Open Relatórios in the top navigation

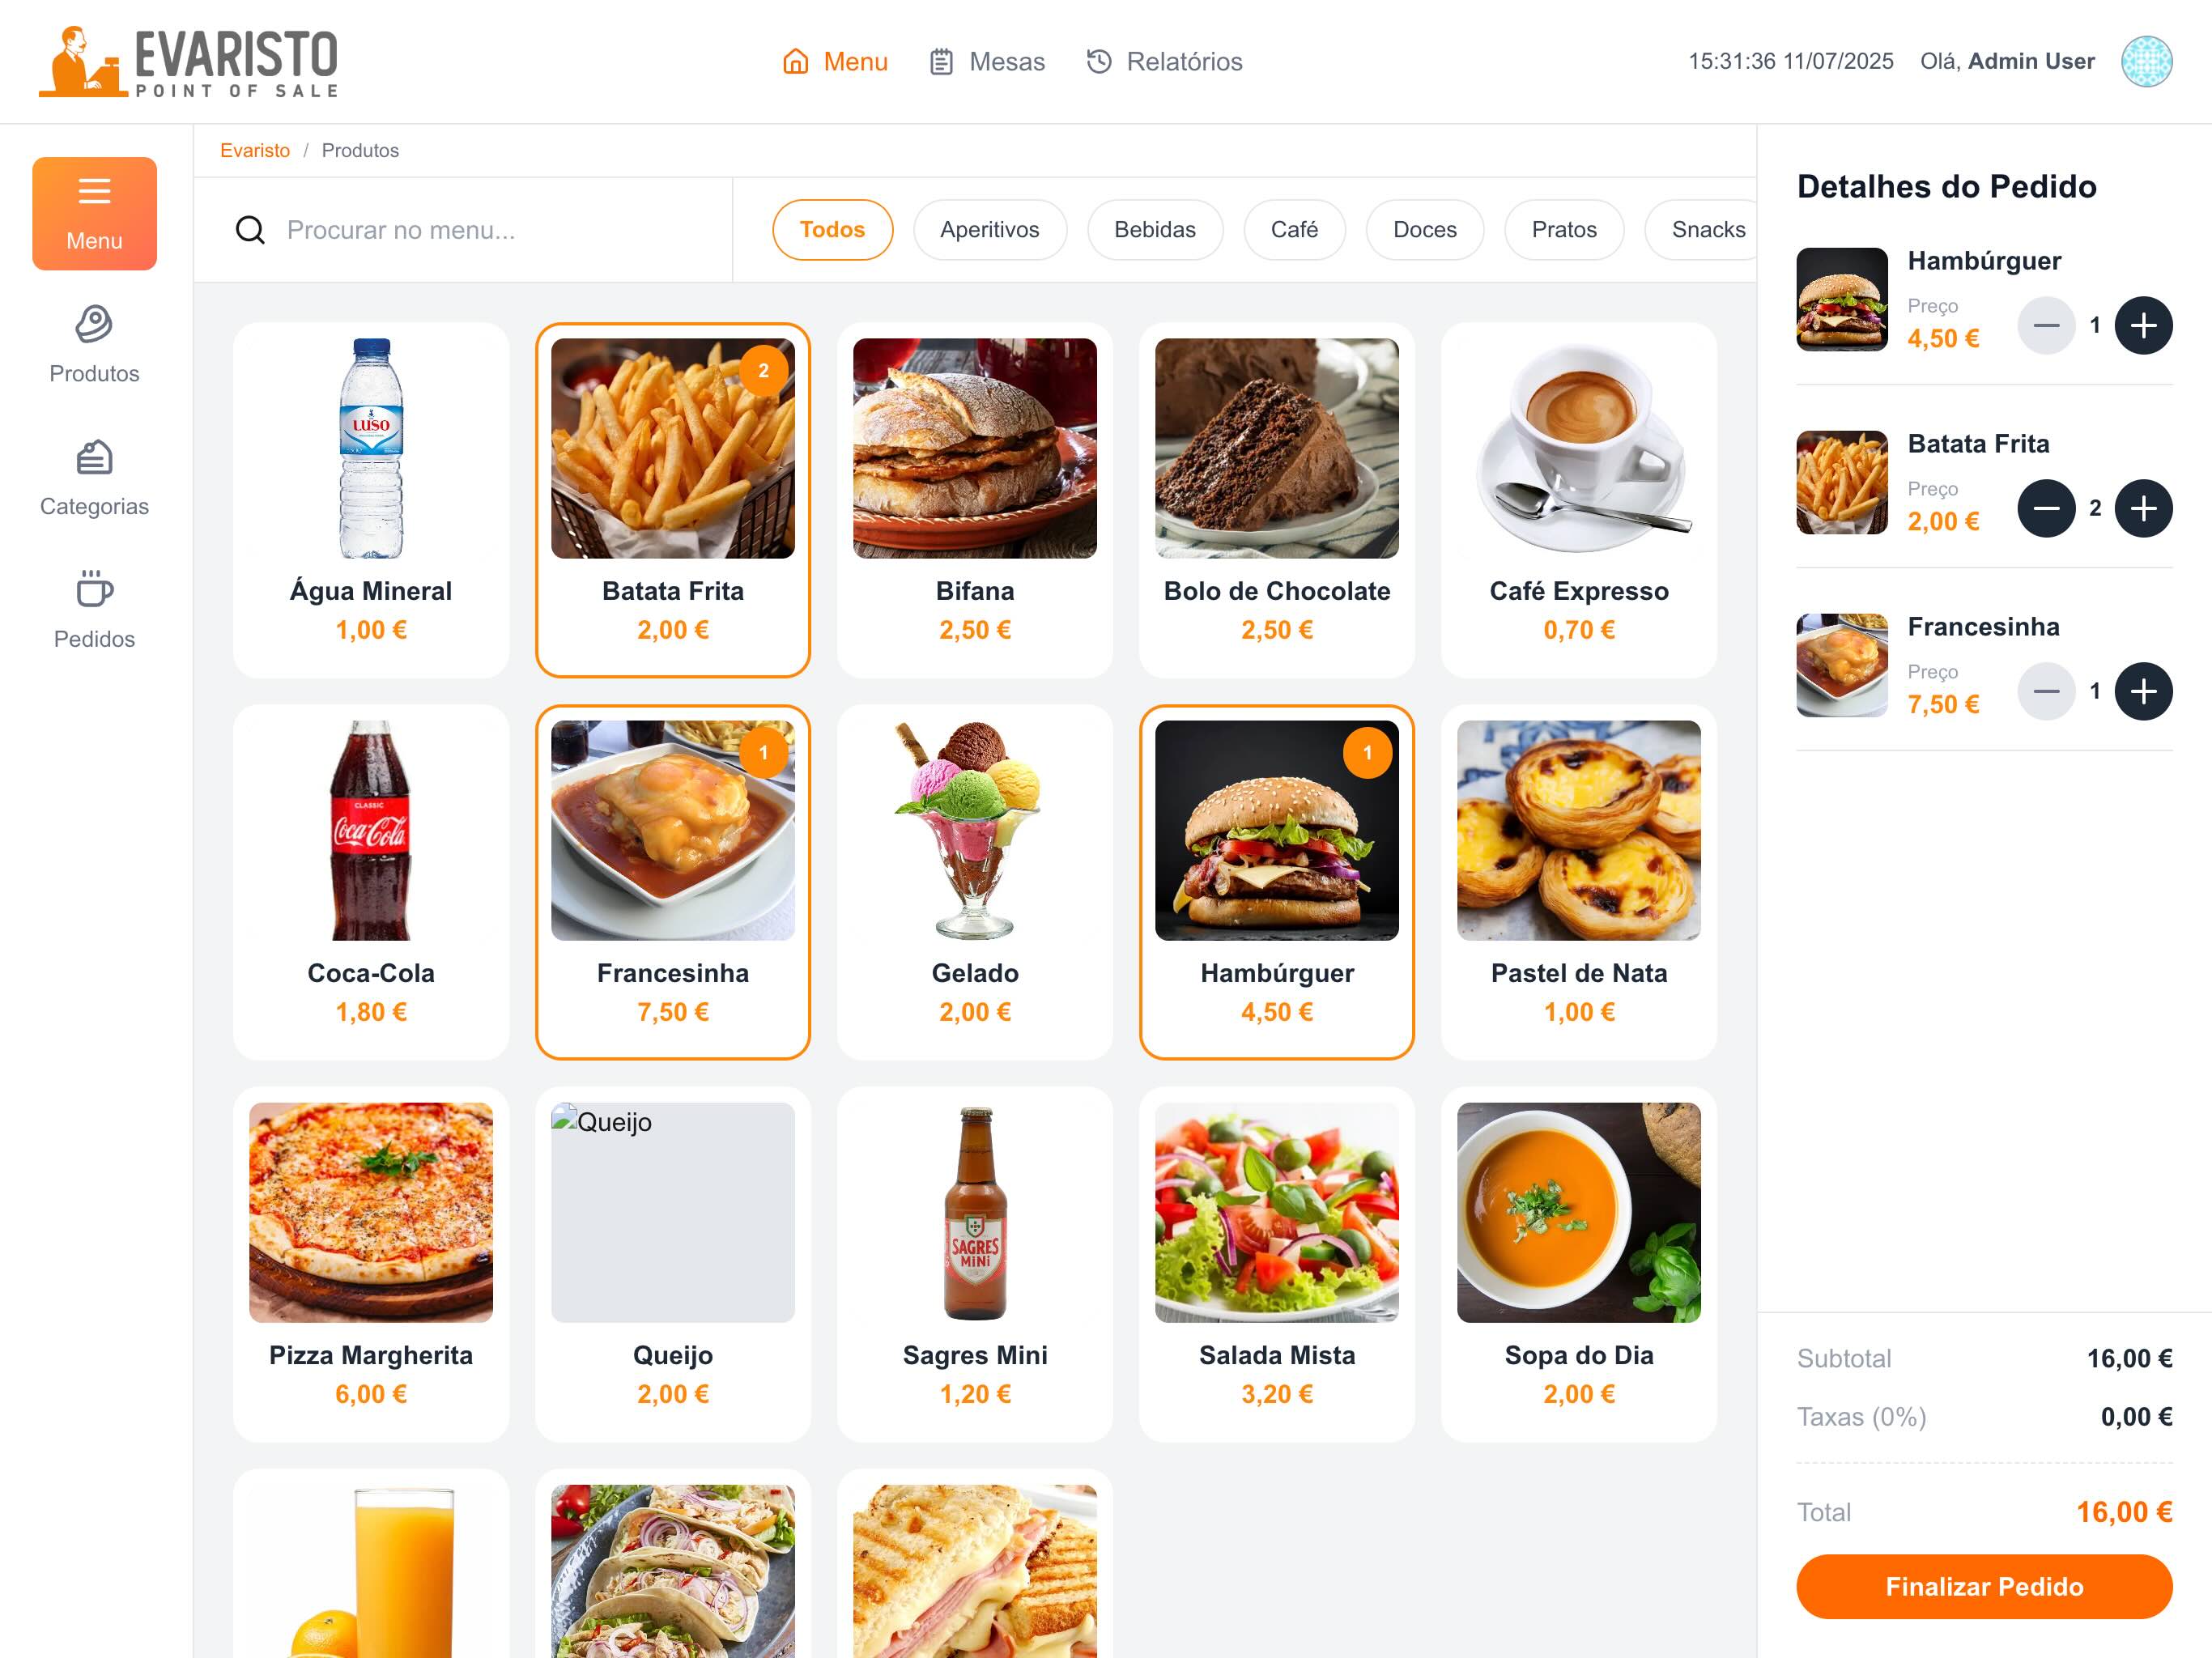[1164, 62]
